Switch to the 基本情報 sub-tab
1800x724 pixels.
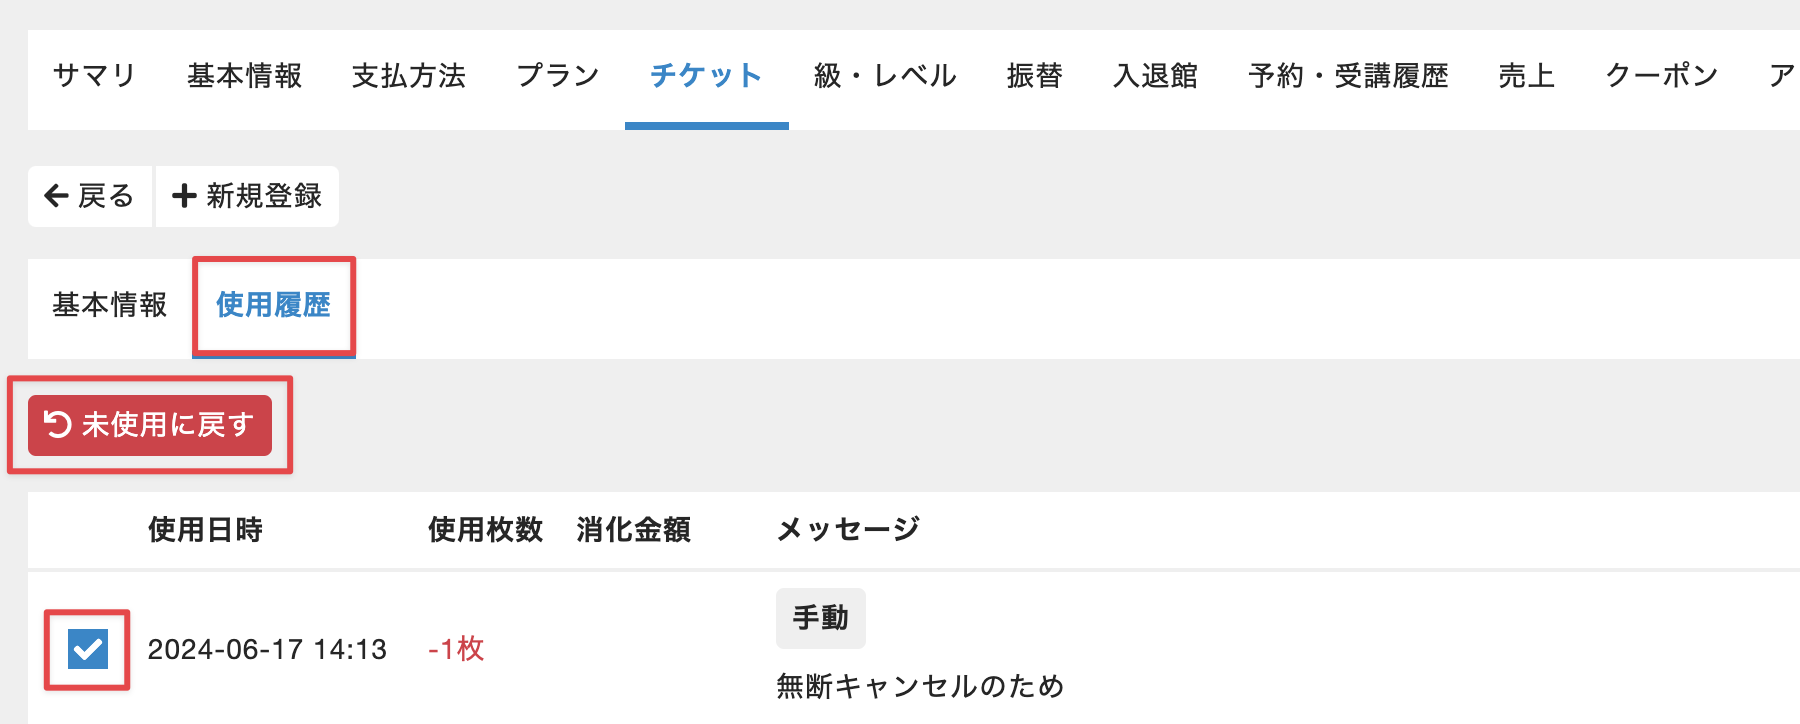pos(110,305)
